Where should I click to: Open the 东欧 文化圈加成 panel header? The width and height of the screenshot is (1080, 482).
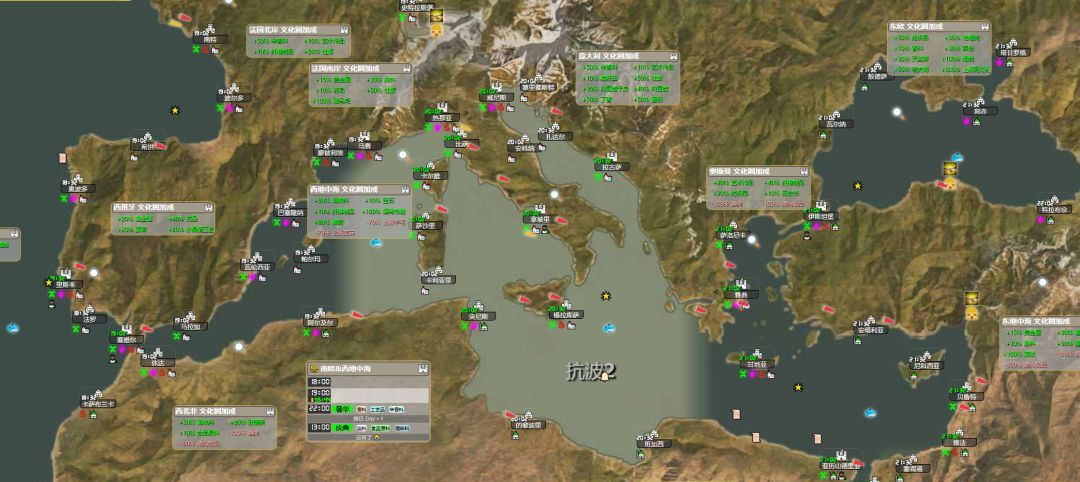(939, 26)
